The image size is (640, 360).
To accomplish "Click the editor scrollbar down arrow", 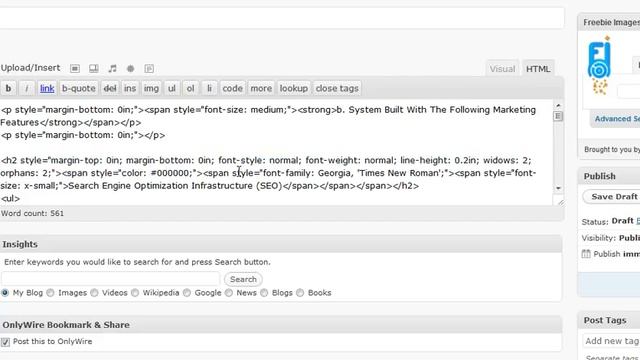I will point(558,188).
